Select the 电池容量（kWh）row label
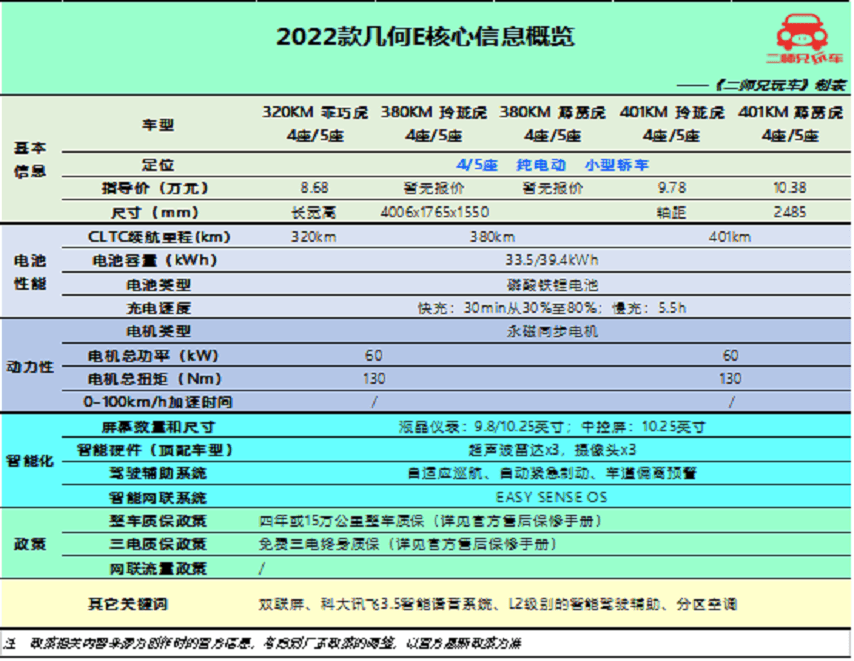Image resolution: width=854 pixels, height=661 pixels. pos(155,260)
